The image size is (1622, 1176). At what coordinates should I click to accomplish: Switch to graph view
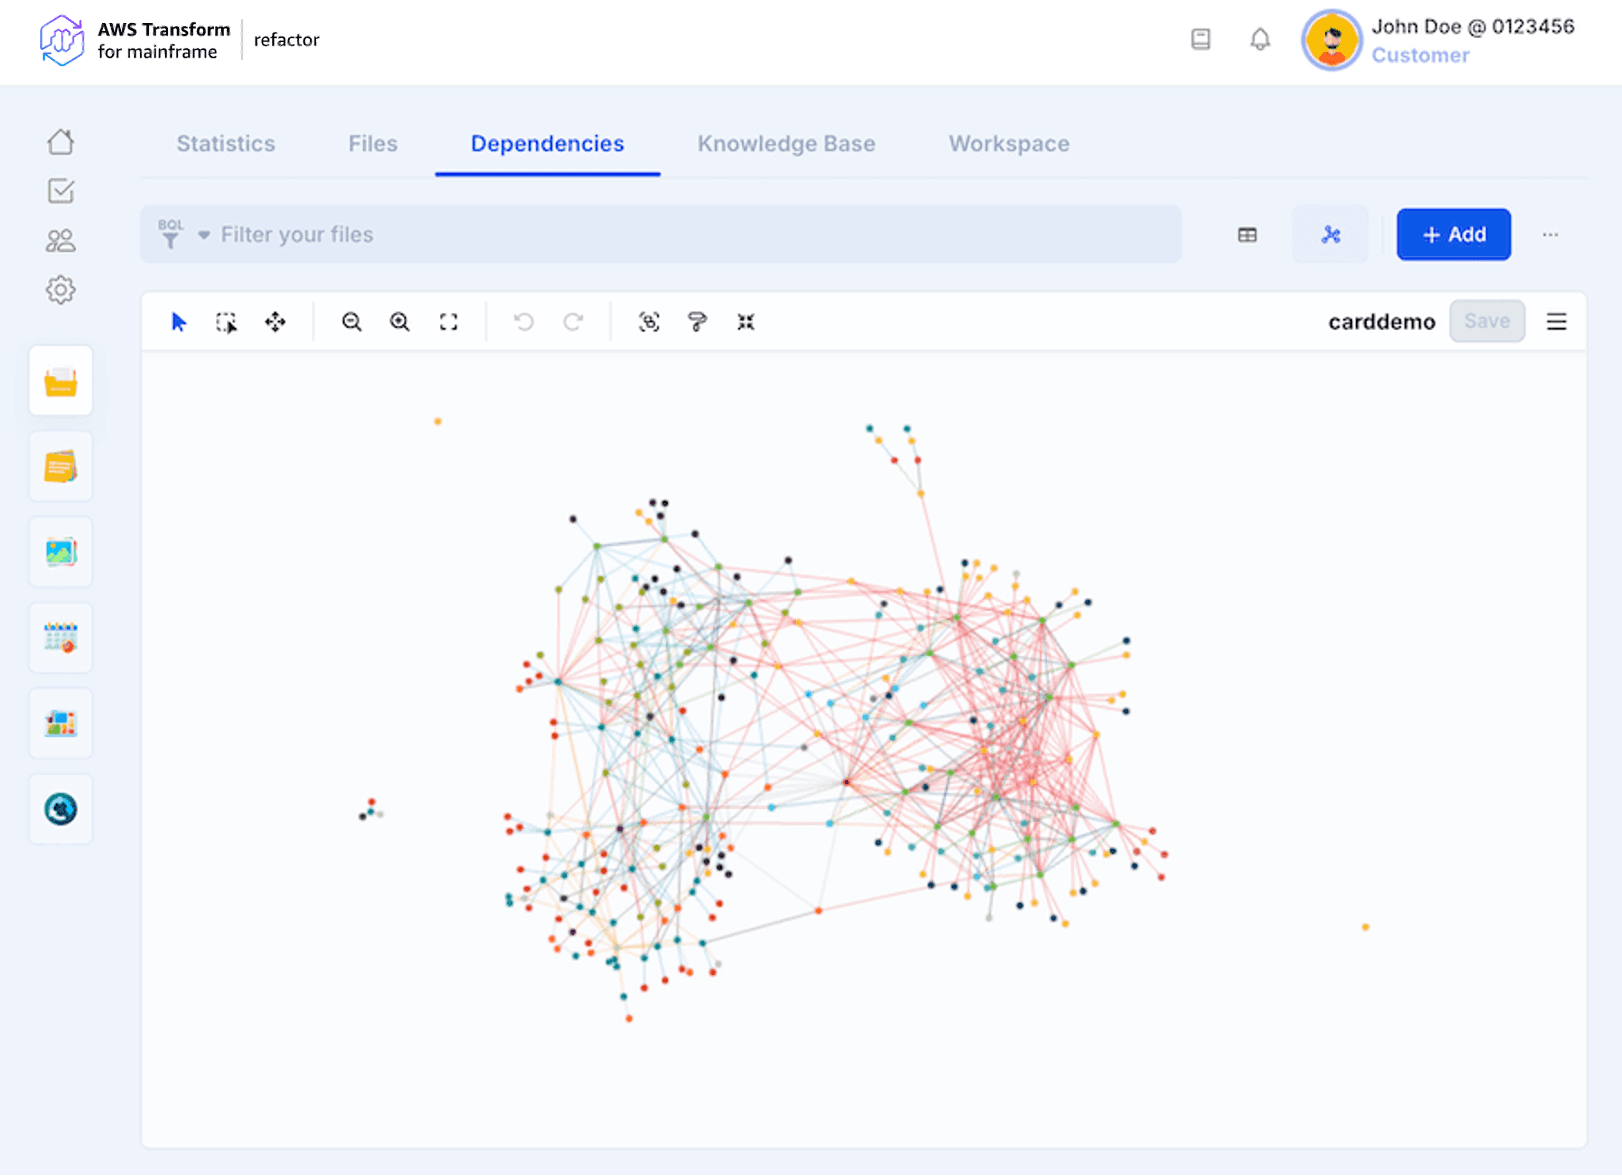[1330, 235]
